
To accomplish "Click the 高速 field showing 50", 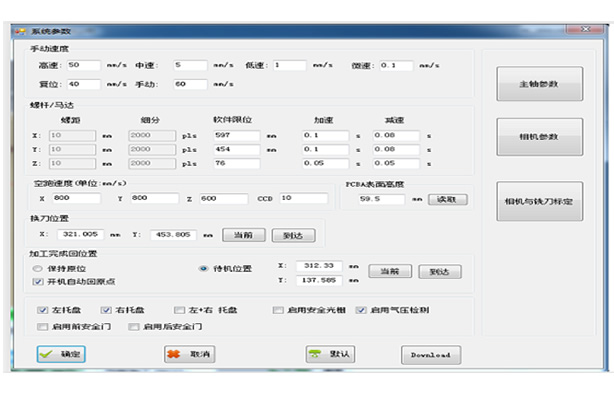I will click(83, 65).
